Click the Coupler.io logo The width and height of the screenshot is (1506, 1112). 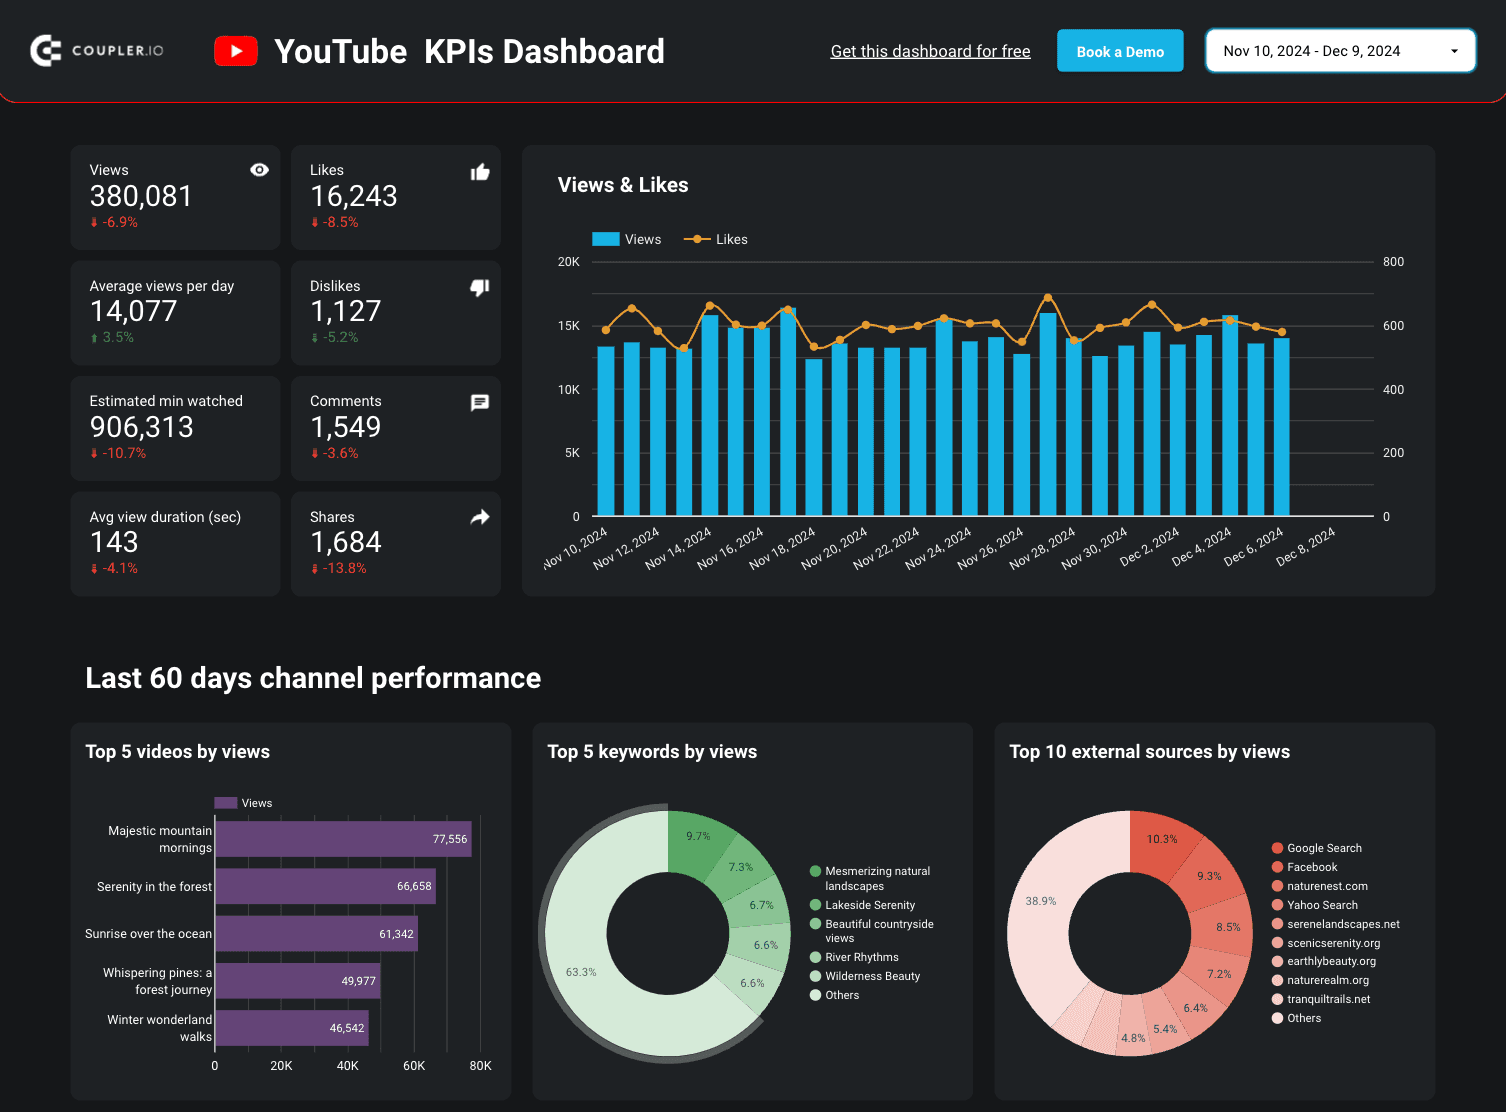pyautogui.click(x=97, y=50)
